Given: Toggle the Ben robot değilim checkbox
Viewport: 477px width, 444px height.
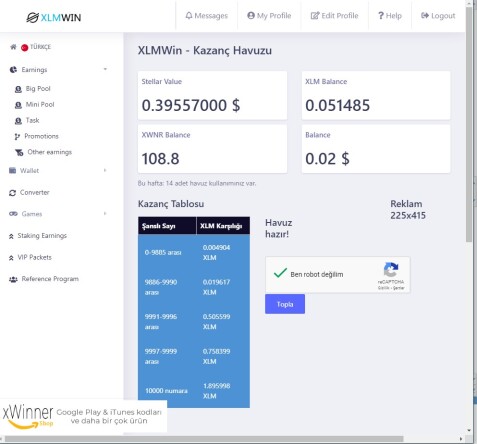Looking at the screenshot, I should point(280,273).
